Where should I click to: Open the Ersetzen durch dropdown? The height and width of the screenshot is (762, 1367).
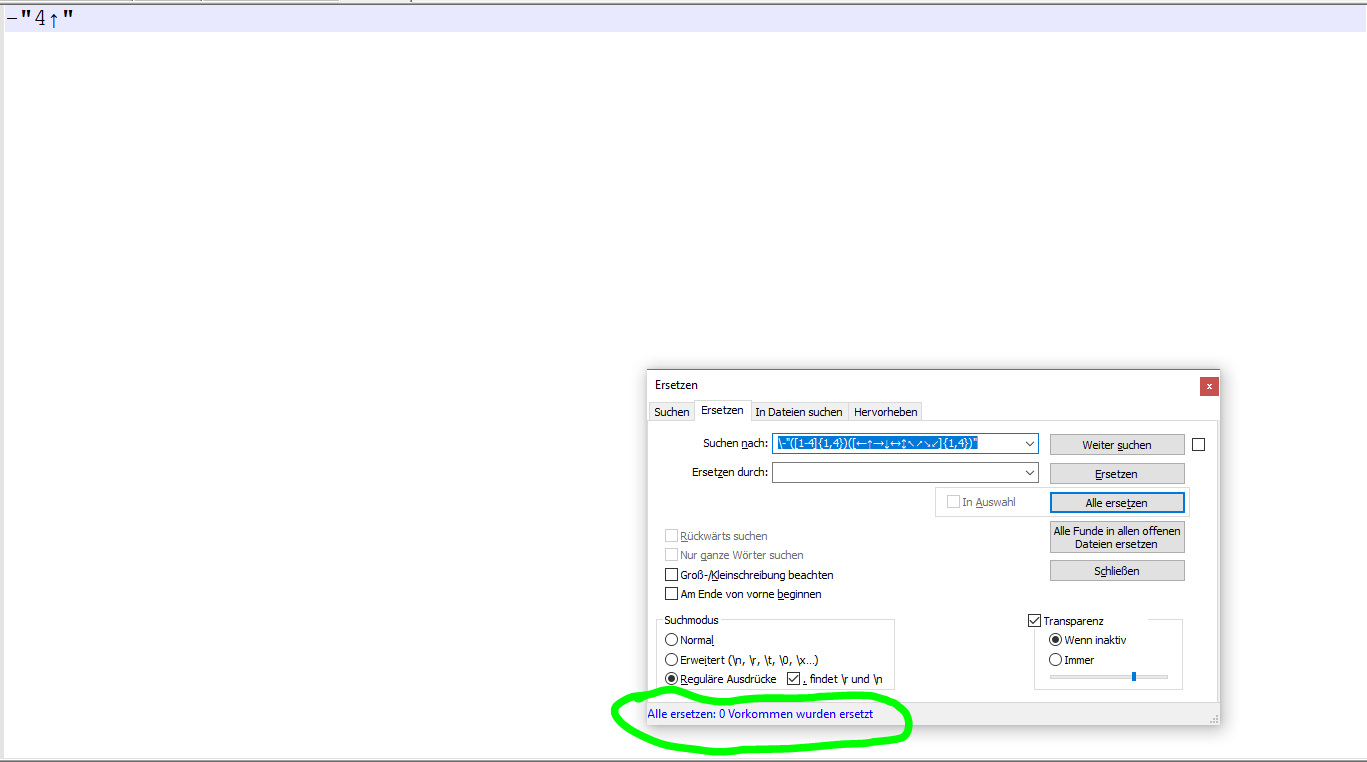[1028, 472]
